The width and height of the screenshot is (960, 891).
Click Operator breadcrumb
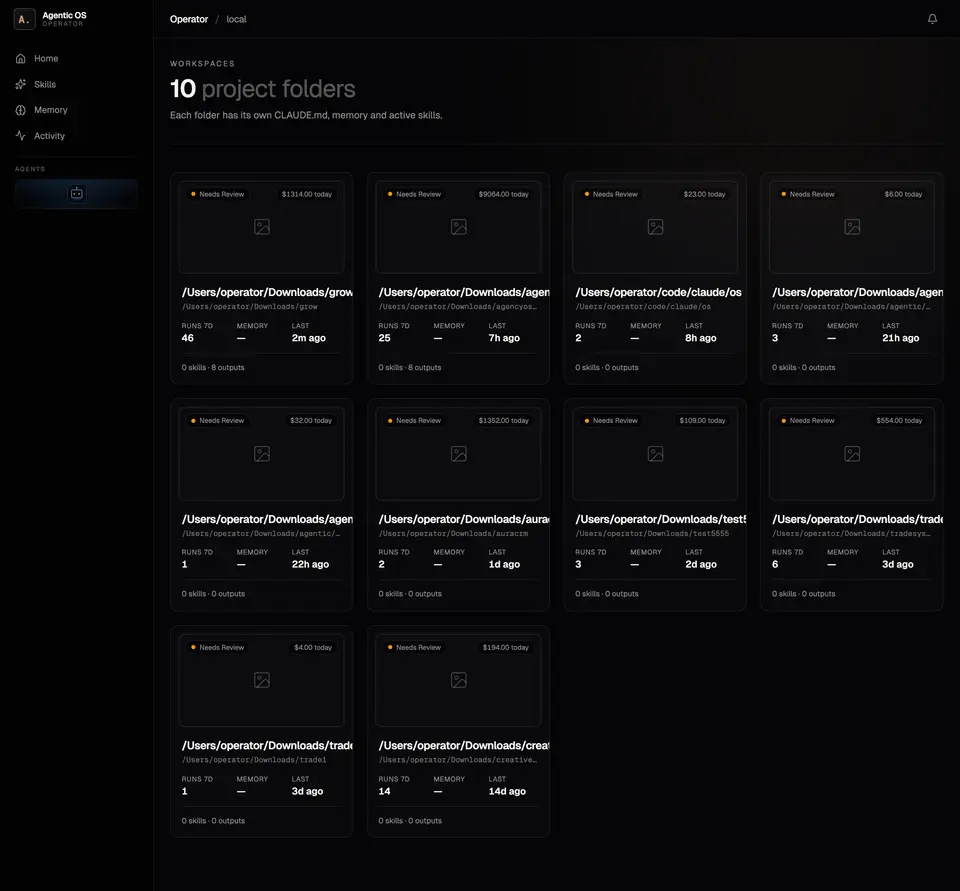(x=189, y=19)
